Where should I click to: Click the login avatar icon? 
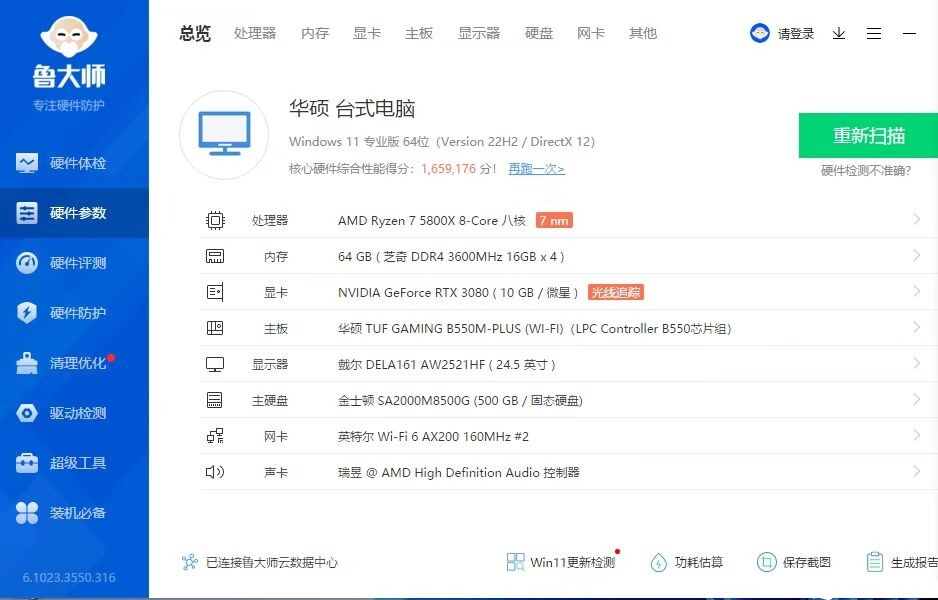[x=760, y=33]
